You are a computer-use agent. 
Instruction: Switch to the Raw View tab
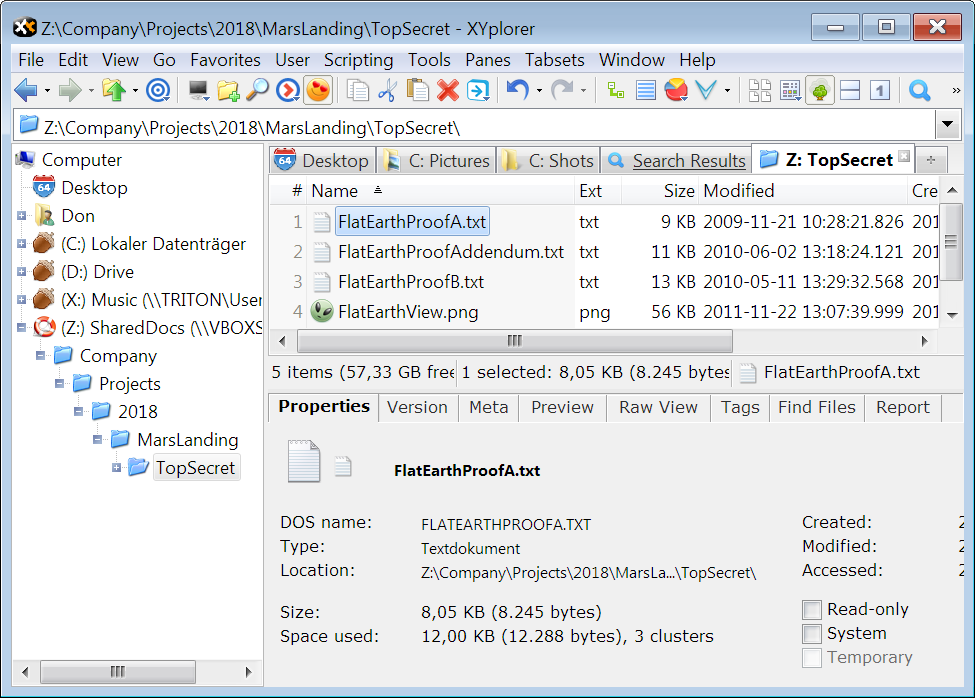[658, 407]
